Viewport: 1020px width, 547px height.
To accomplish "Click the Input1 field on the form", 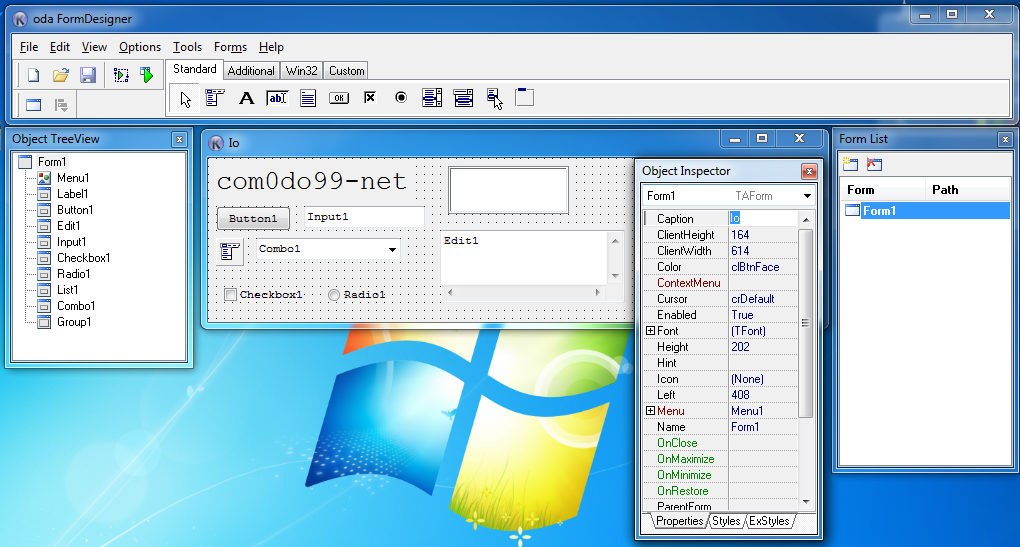I will 364,217.
